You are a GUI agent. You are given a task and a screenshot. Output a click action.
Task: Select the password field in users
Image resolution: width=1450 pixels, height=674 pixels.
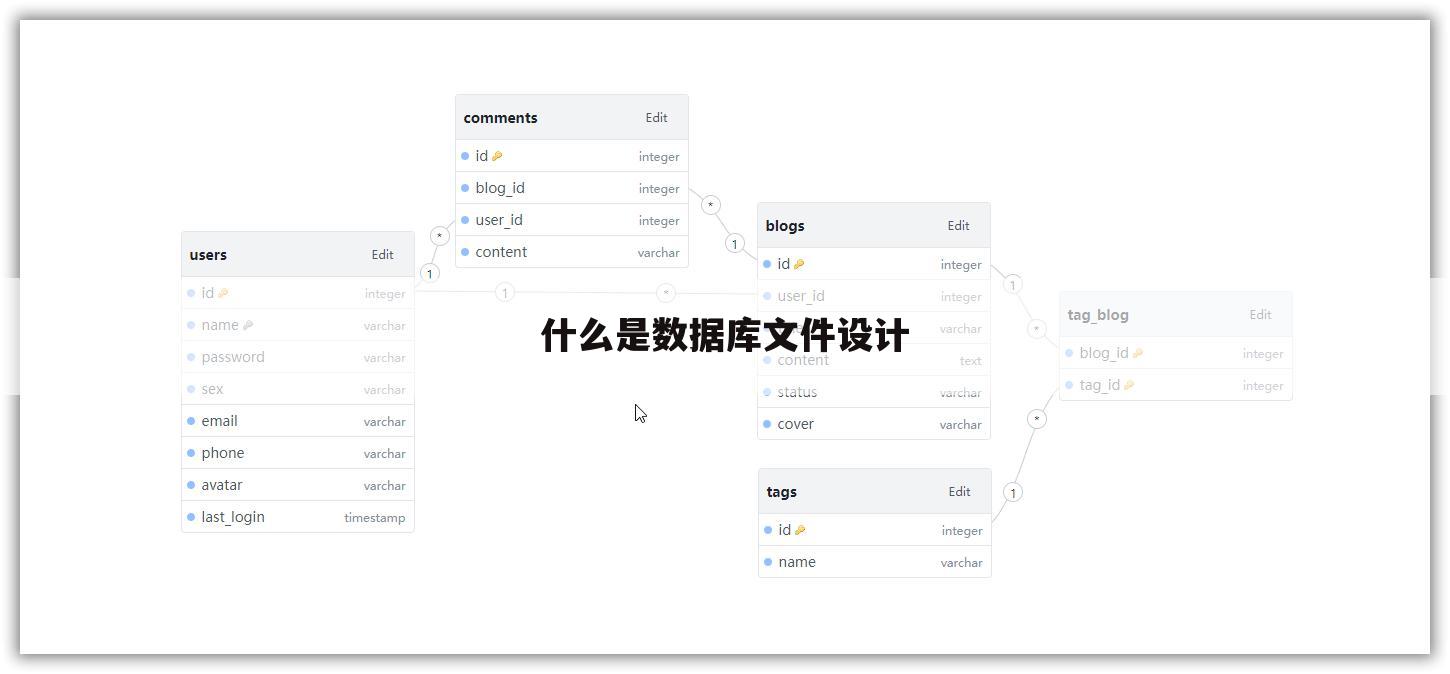coord(233,357)
